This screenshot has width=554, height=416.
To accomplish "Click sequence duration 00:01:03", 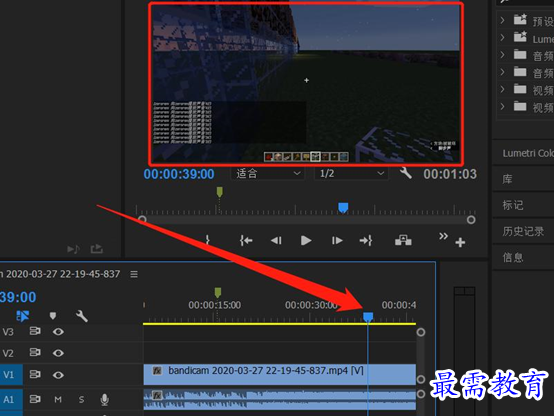I will point(450,174).
